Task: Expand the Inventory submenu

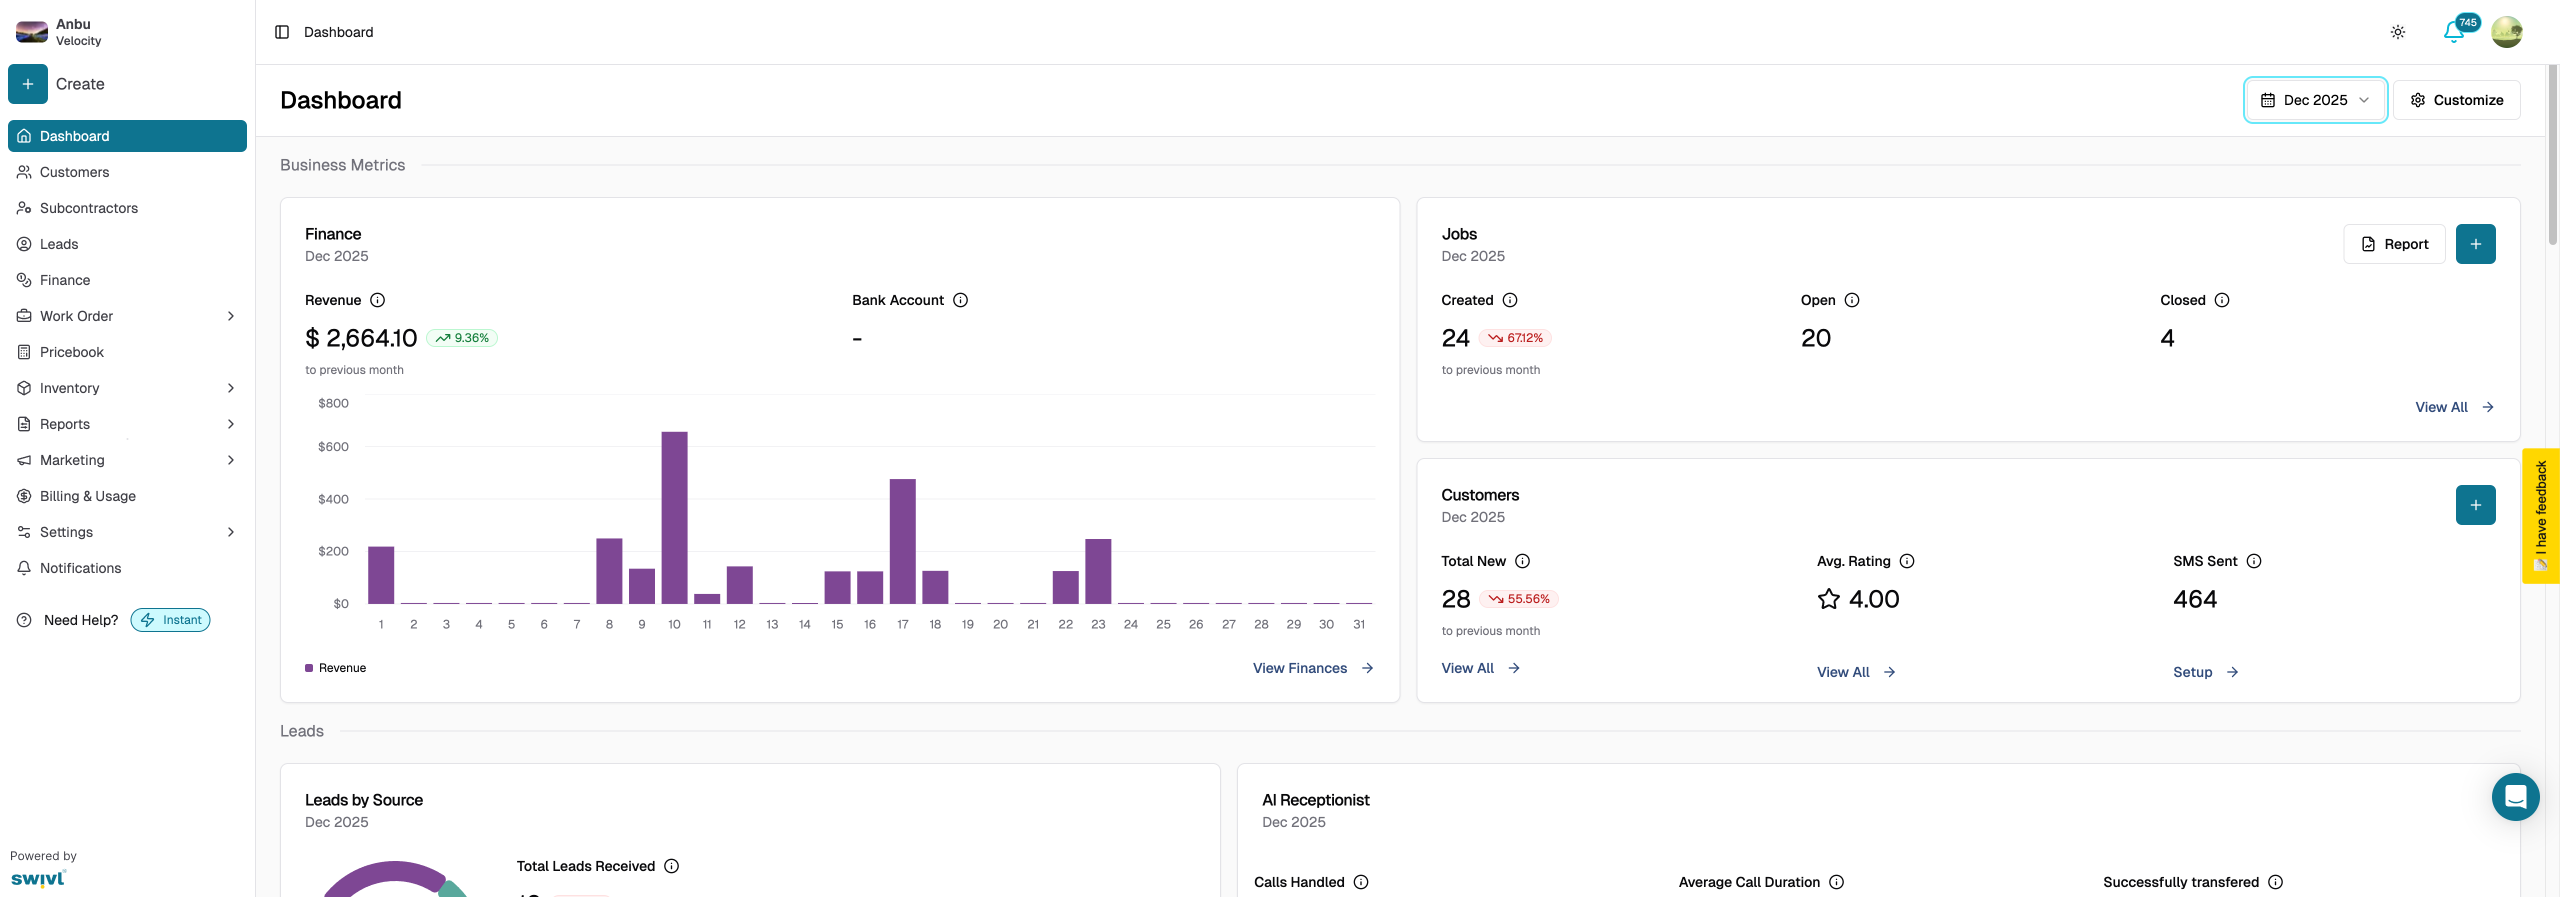Action: [231, 388]
